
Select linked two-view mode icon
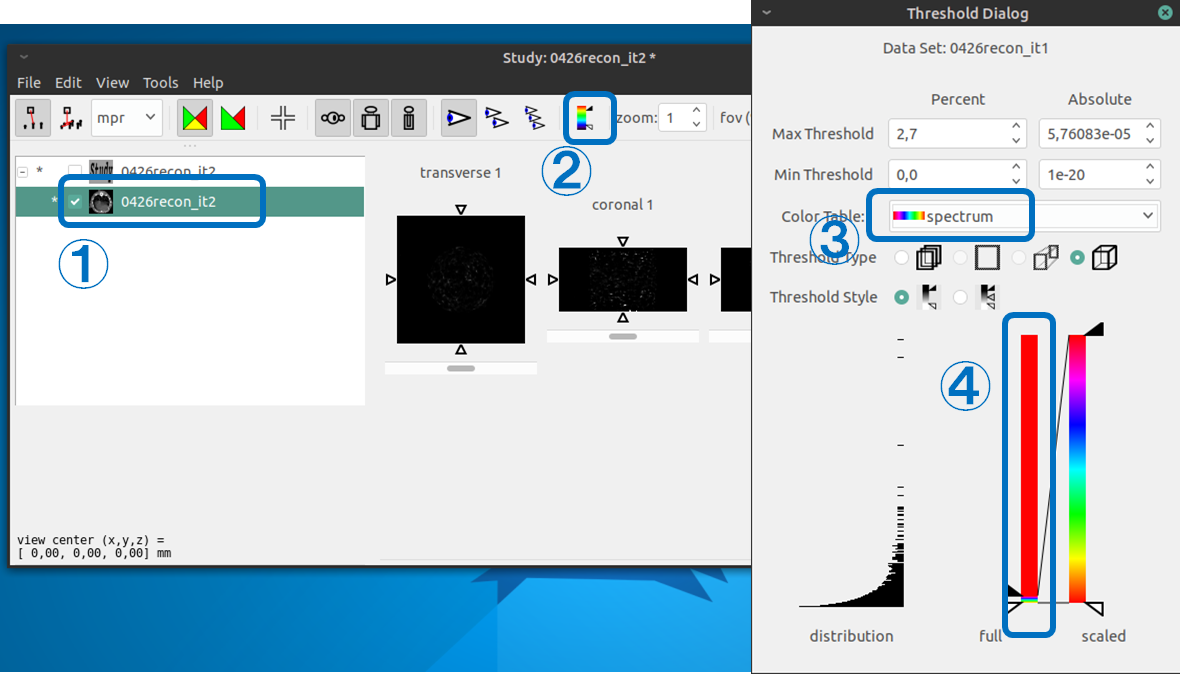[x=496, y=118]
